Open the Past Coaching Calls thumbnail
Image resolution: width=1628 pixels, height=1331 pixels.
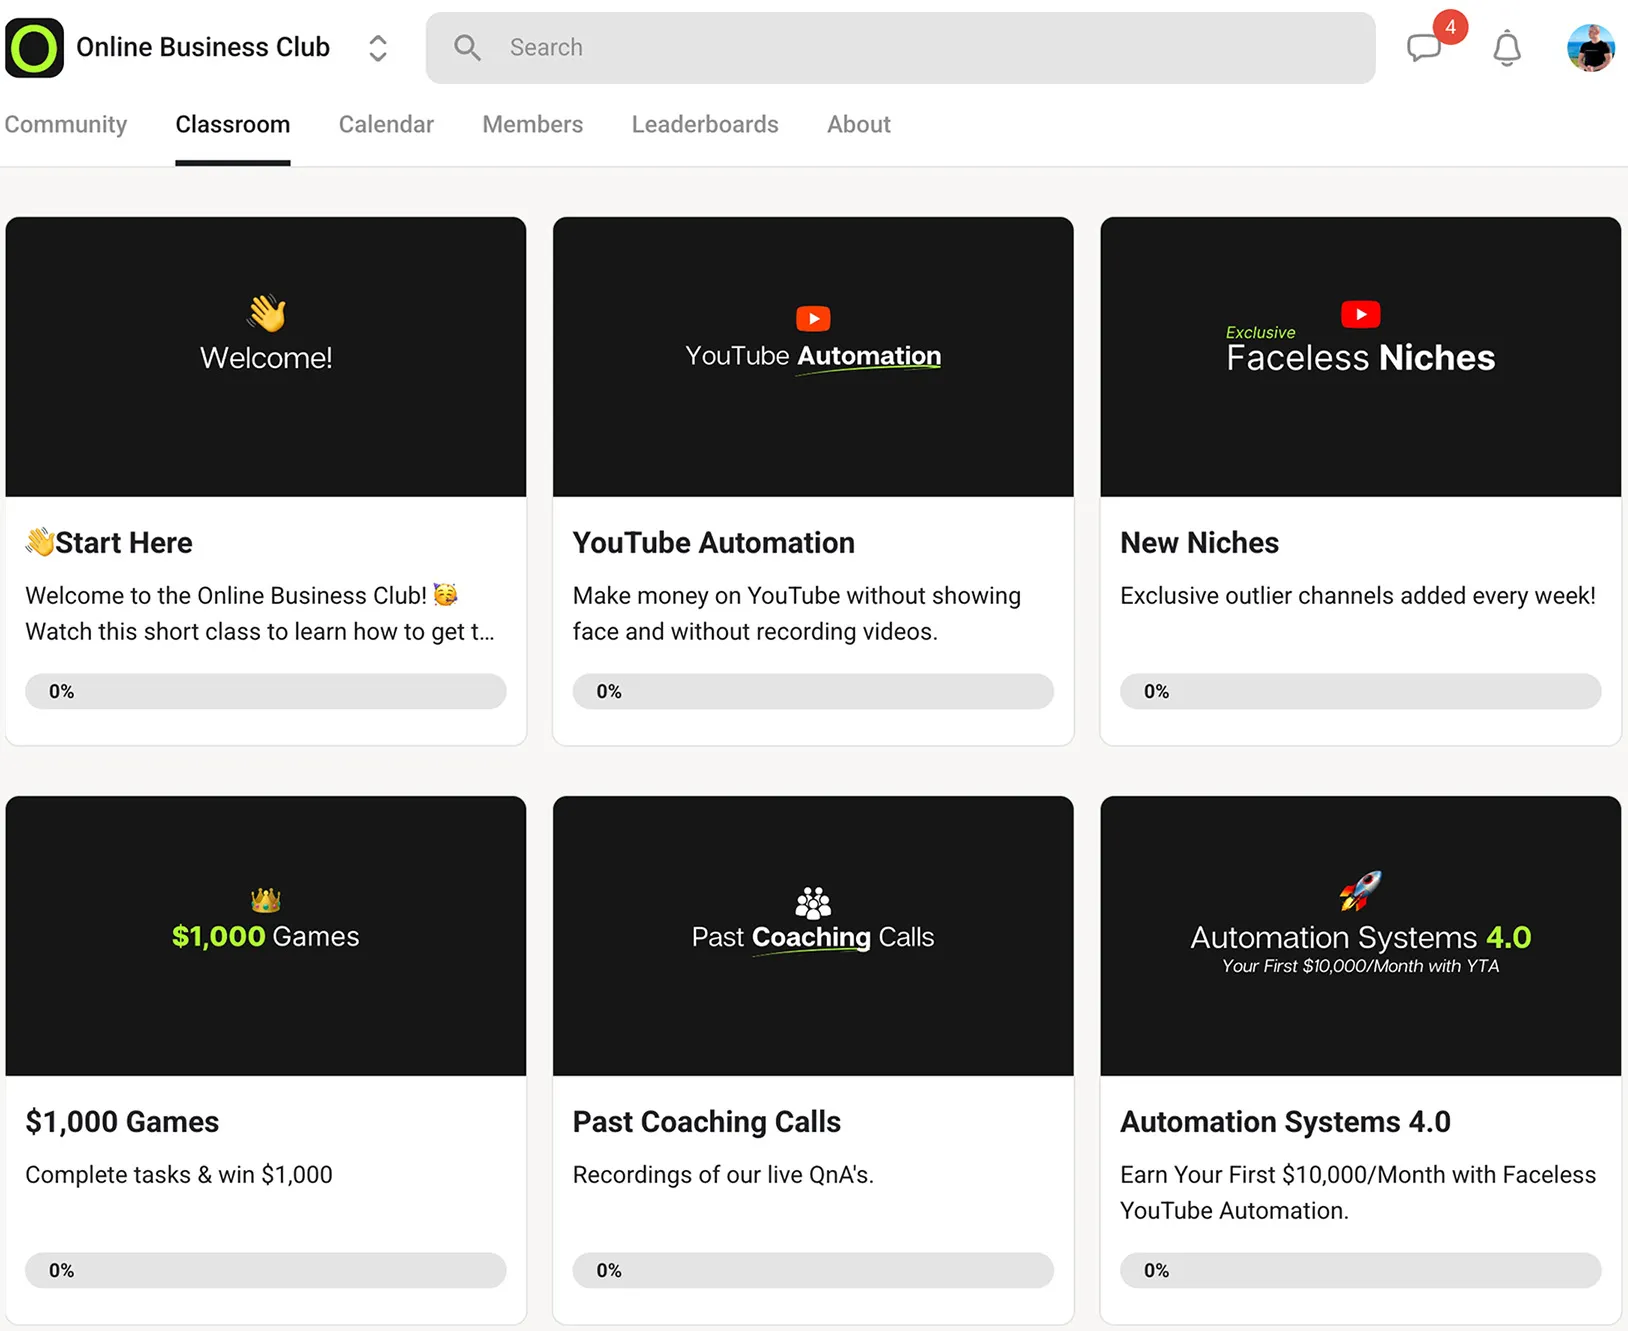click(x=813, y=936)
